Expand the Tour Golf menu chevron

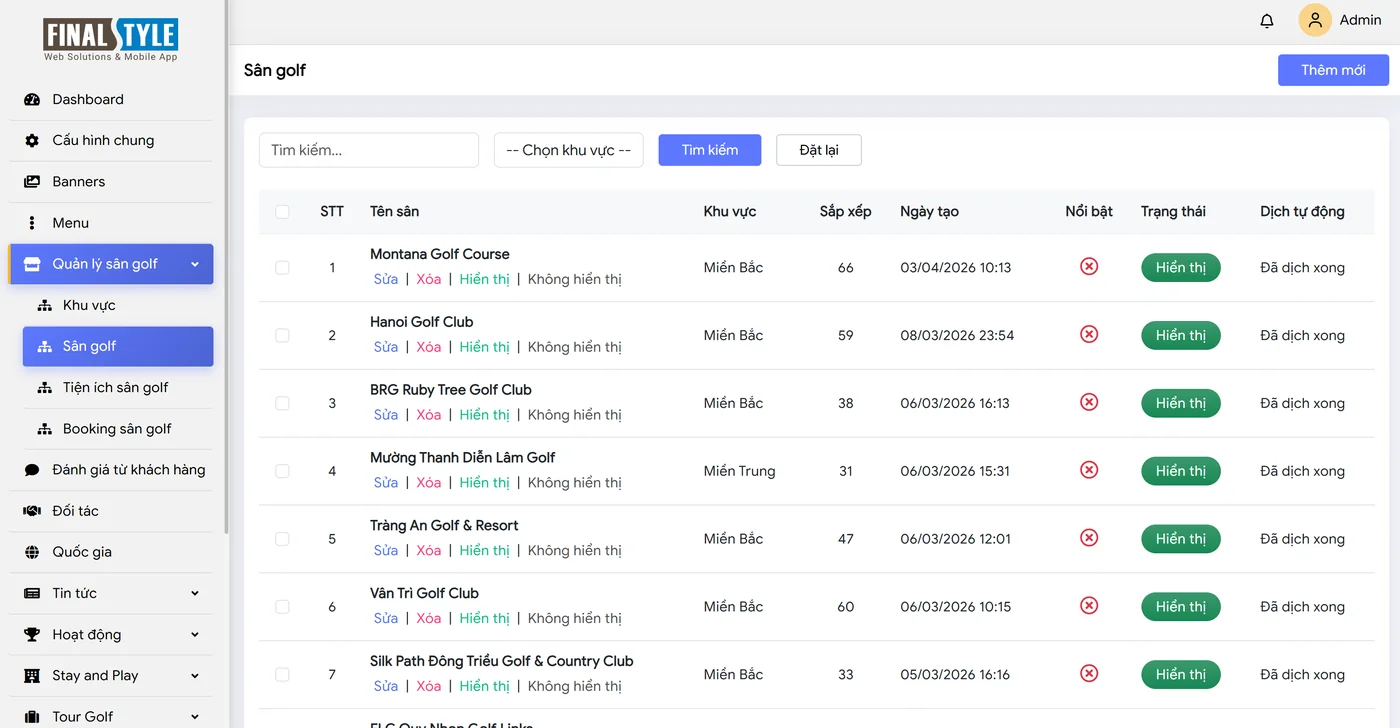click(195, 717)
